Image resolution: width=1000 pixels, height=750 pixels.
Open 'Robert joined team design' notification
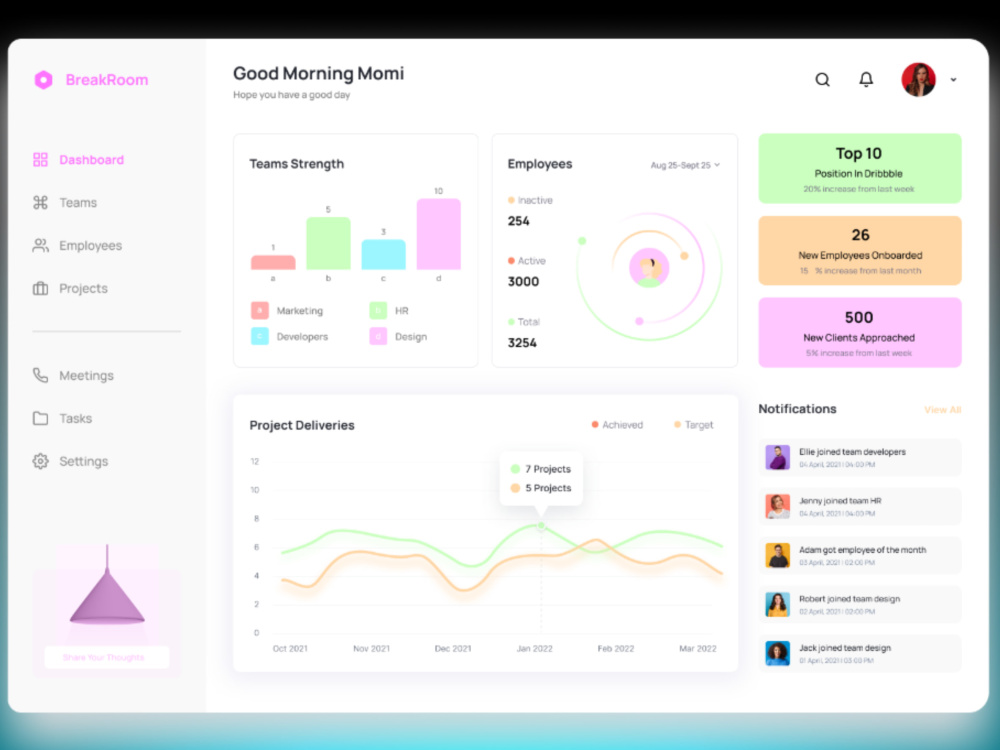[x=860, y=605]
